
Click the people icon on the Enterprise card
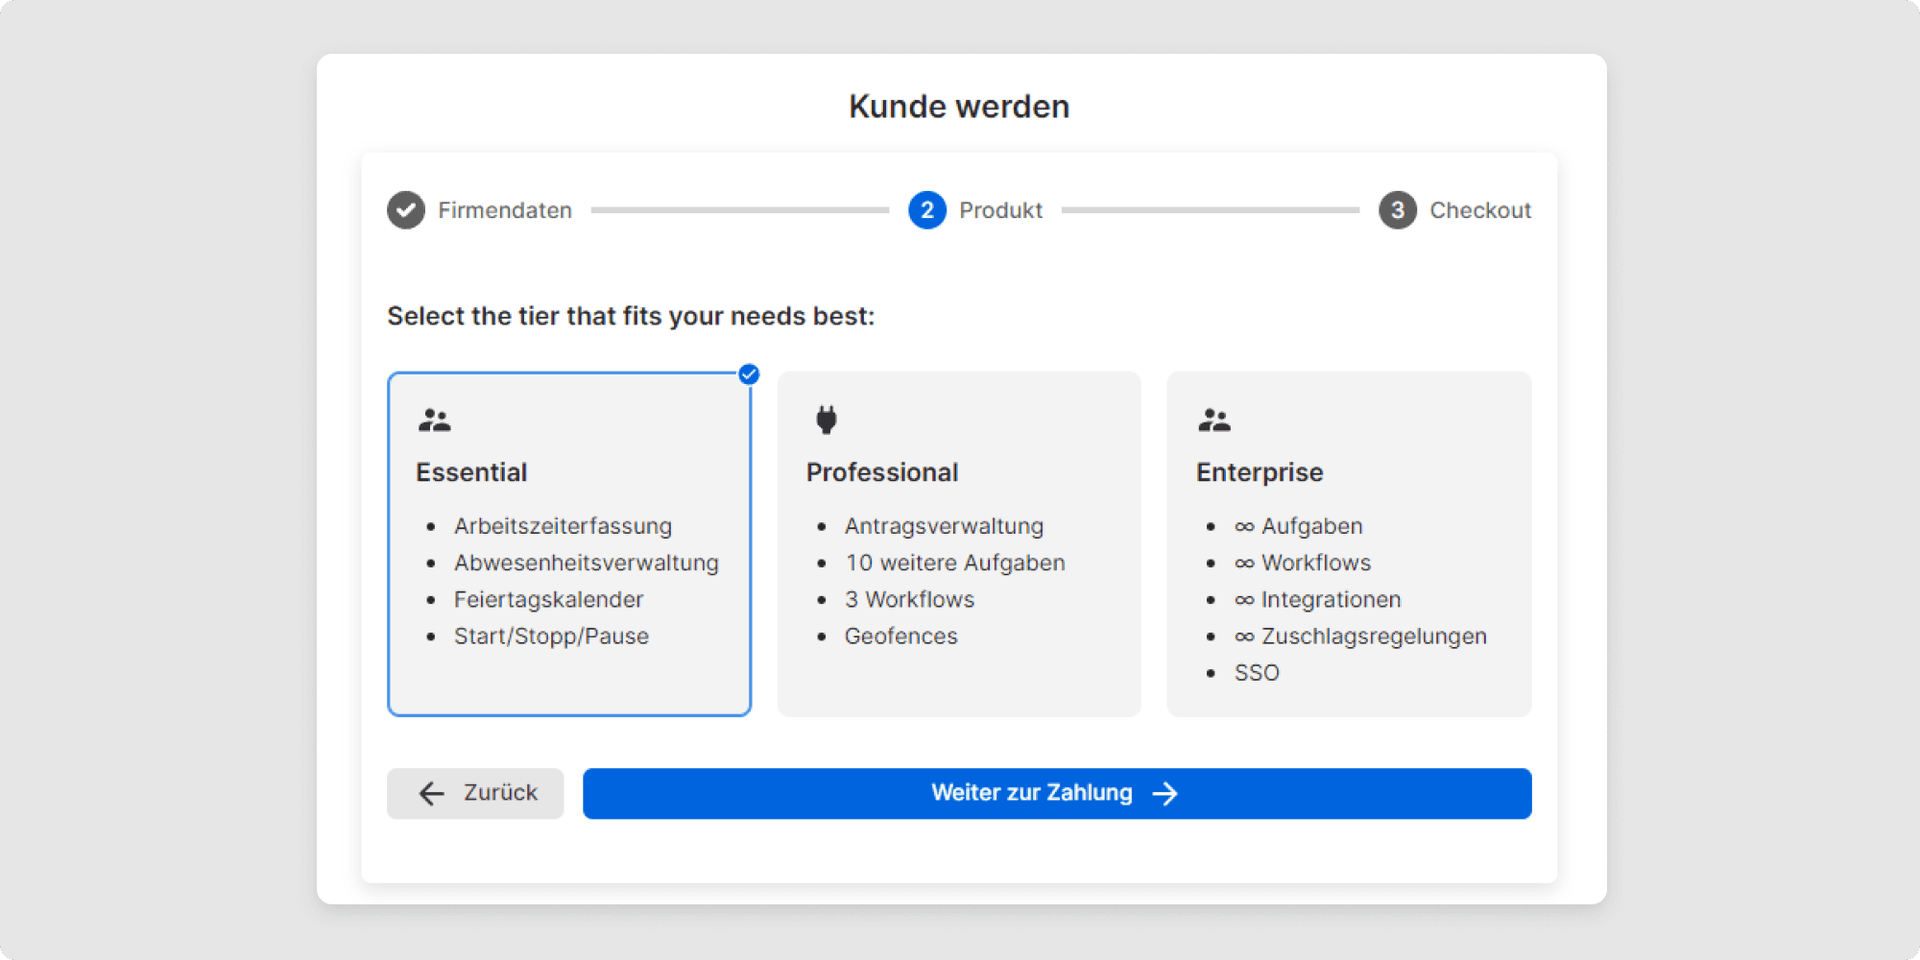point(1215,419)
